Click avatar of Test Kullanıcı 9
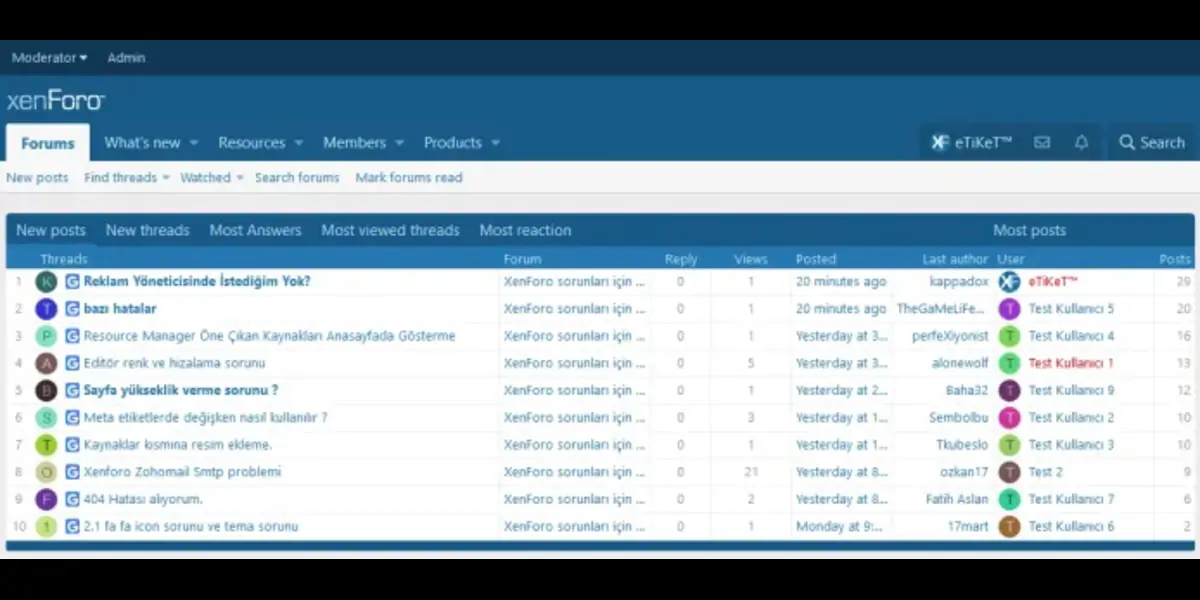The image size is (1200, 600). tap(1010, 390)
